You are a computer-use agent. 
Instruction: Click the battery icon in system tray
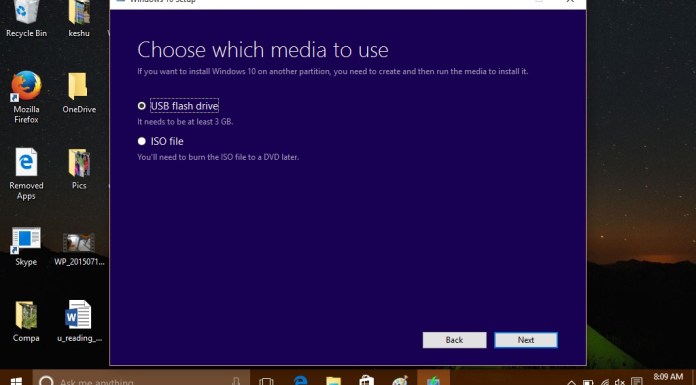tap(588, 382)
